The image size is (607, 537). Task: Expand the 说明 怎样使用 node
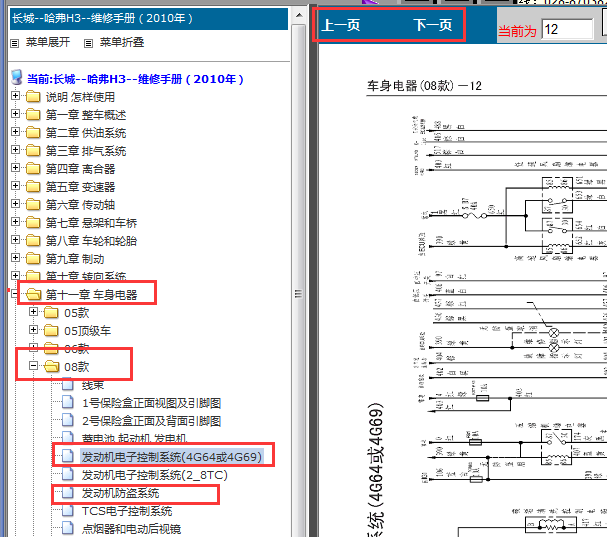click(x=15, y=95)
